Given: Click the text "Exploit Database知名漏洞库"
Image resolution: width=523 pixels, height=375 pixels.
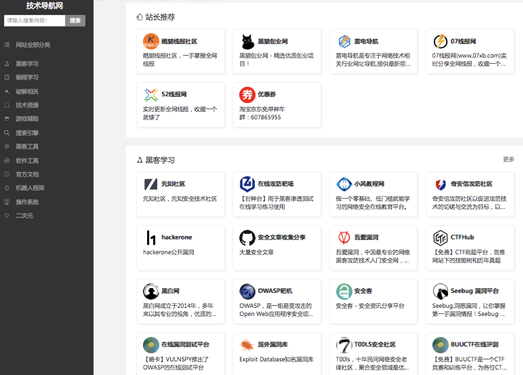Looking at the screenshot, I should 276,359.
